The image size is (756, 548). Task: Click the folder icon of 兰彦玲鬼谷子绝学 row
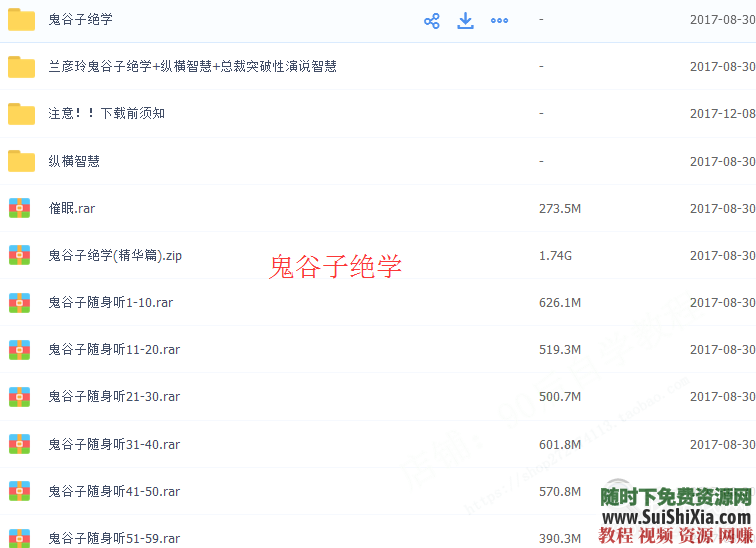click(21, 67)
